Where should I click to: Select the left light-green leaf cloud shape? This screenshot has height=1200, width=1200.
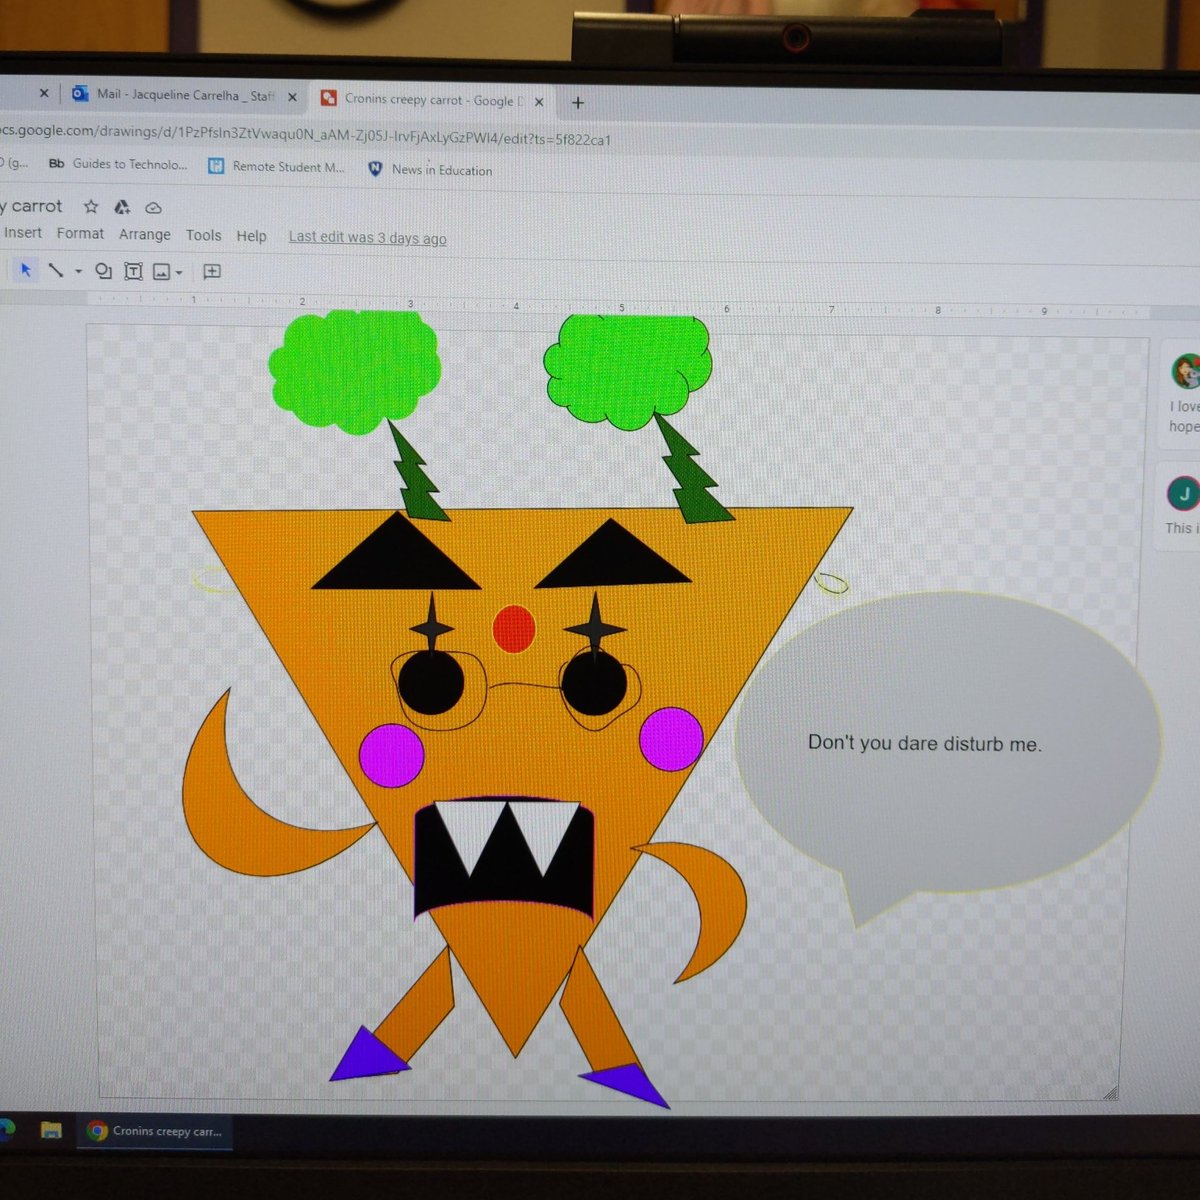click(354, 371)
